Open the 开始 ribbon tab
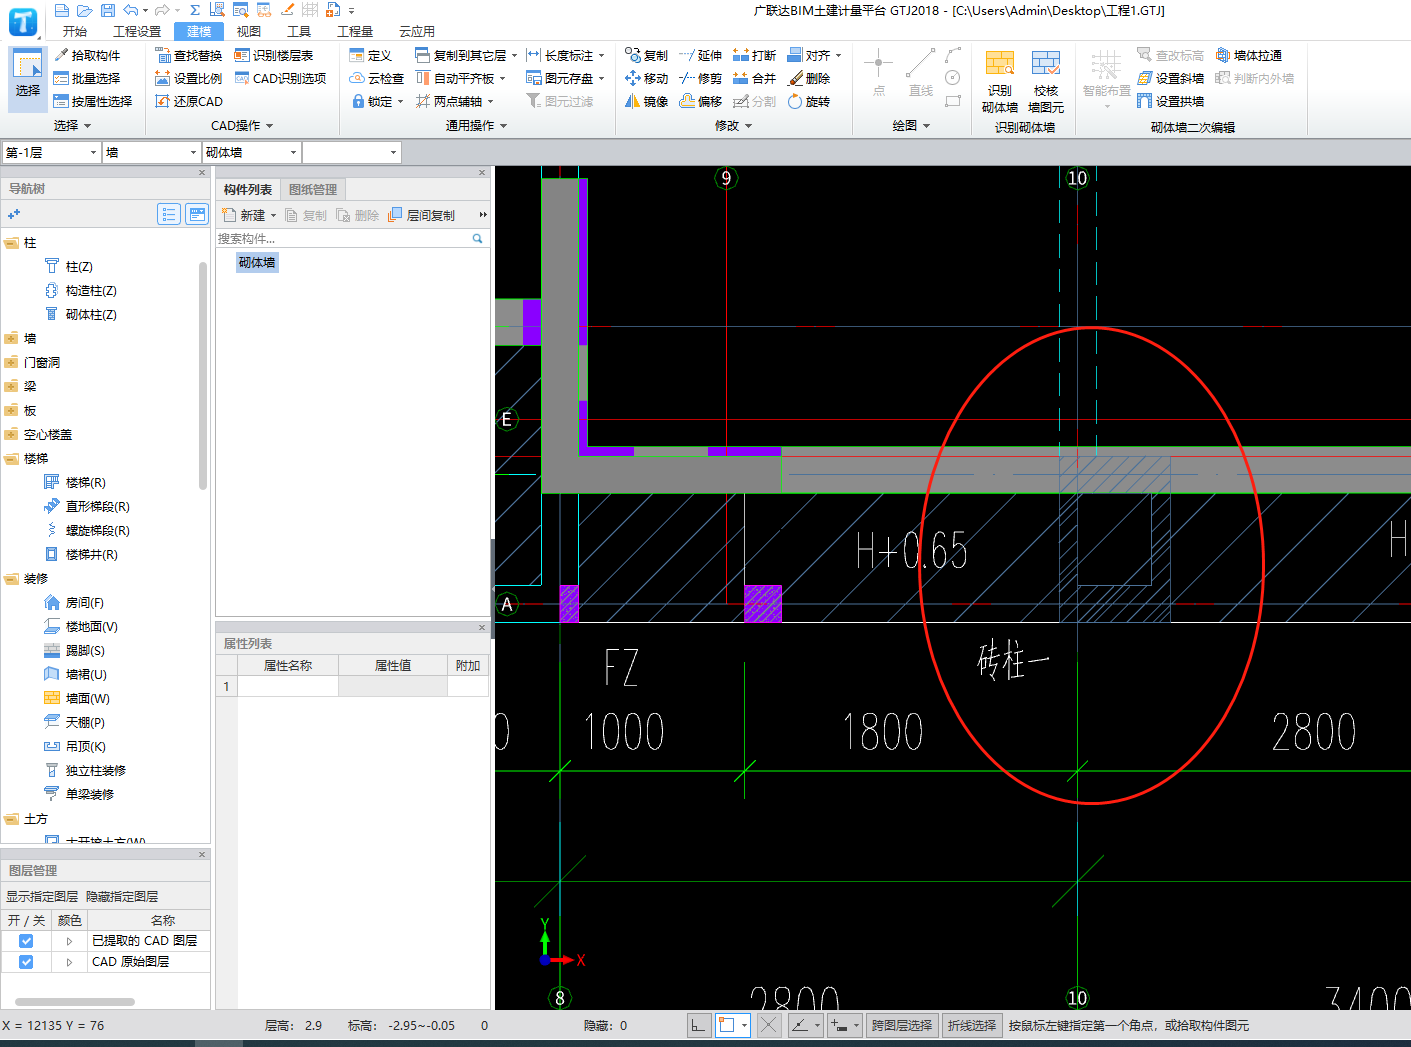This screenshot has width=1411, height=1047. click(75, 31)
